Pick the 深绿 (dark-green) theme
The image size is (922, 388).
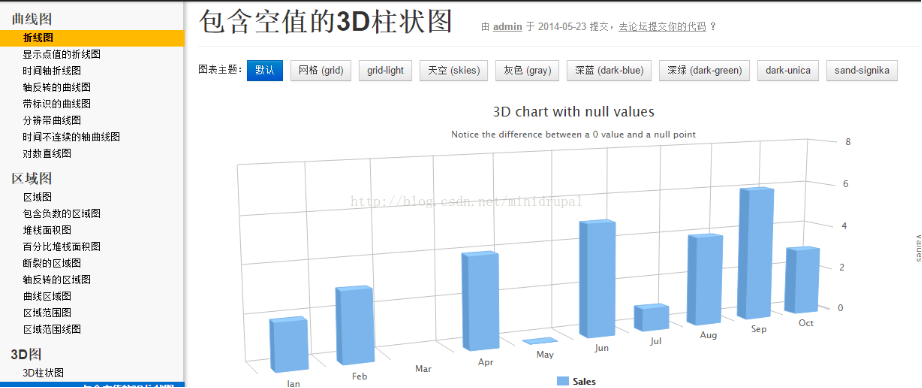click(704, 71)
